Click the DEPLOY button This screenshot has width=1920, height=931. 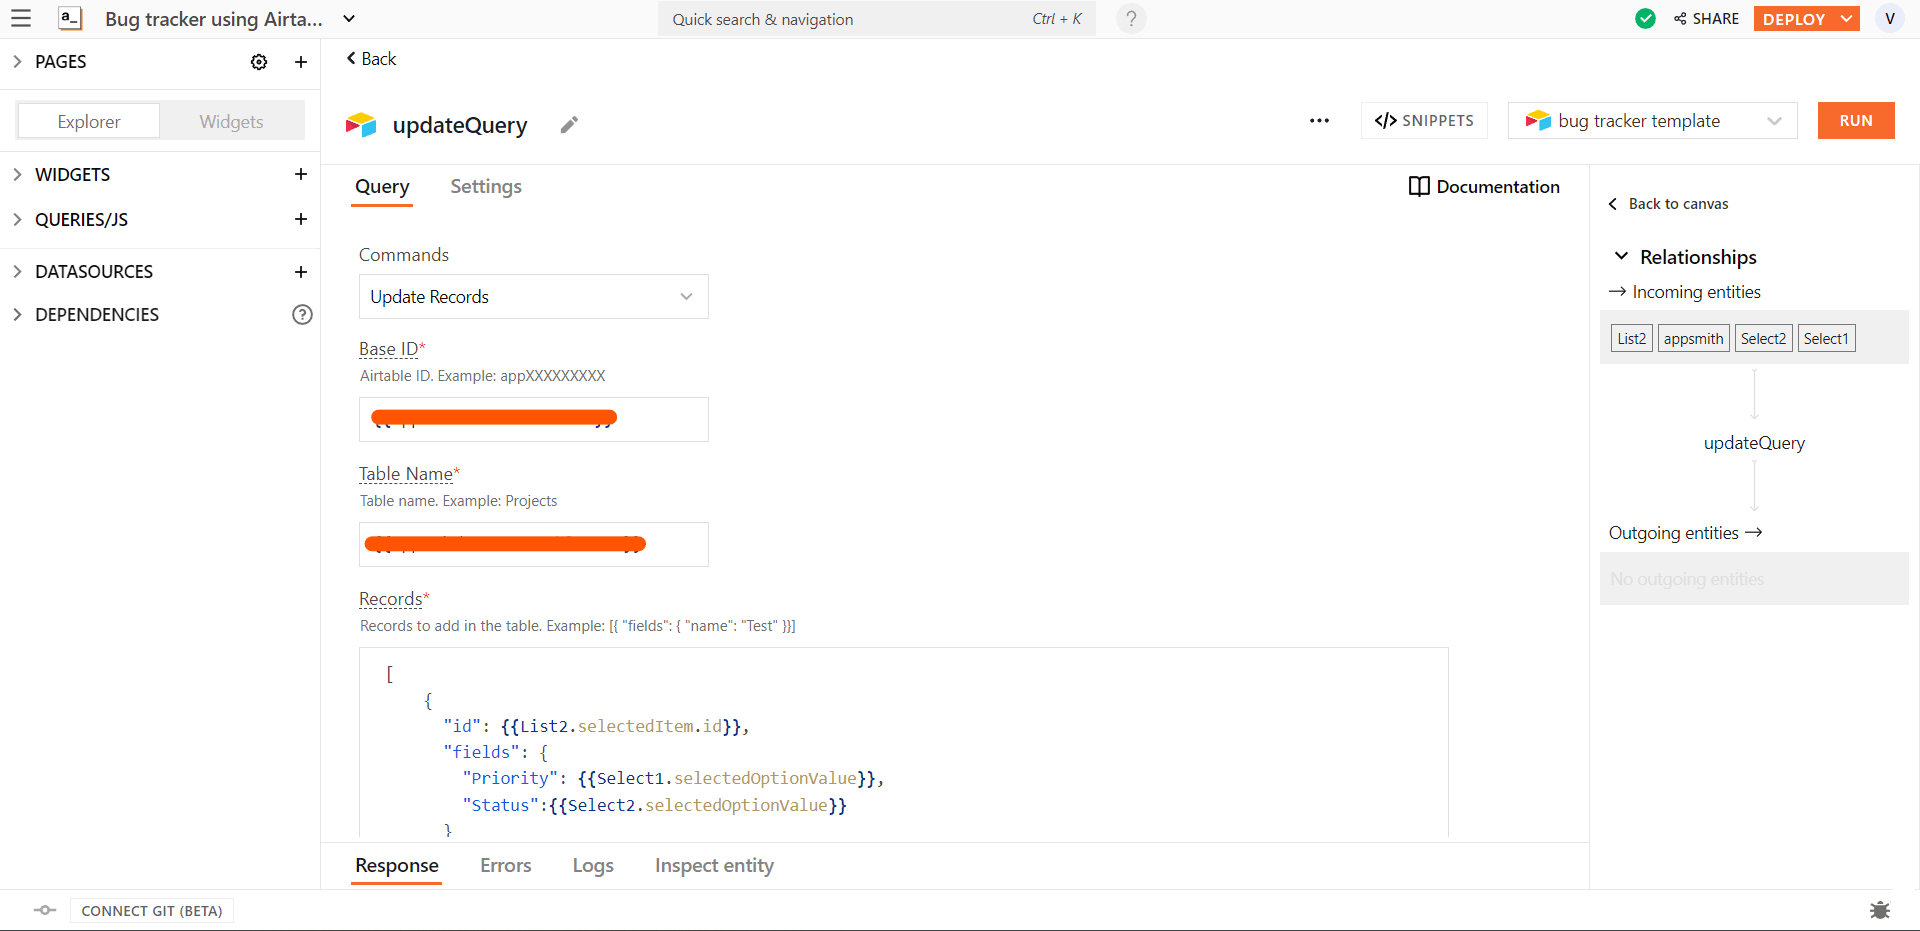pos(1794,19)
